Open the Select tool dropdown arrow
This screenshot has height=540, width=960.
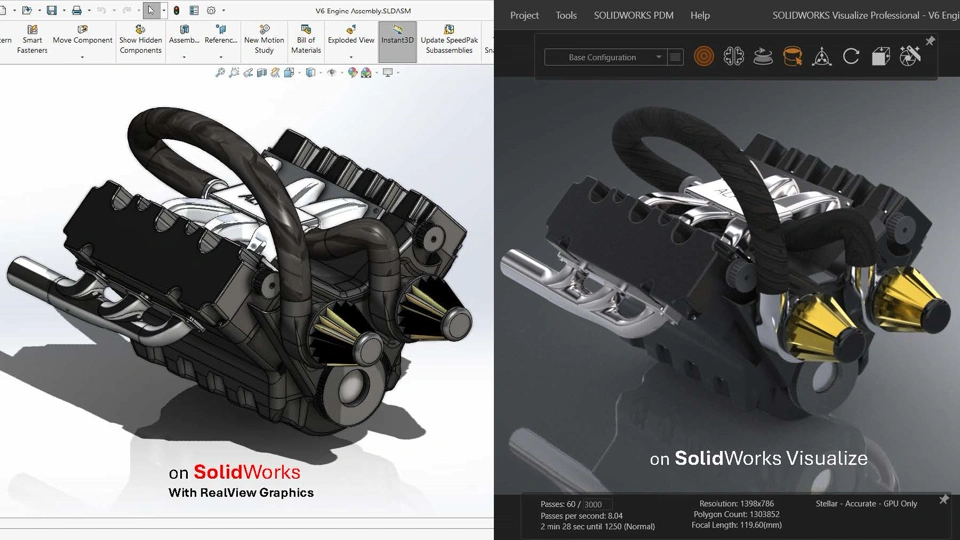tap(163, 10)
